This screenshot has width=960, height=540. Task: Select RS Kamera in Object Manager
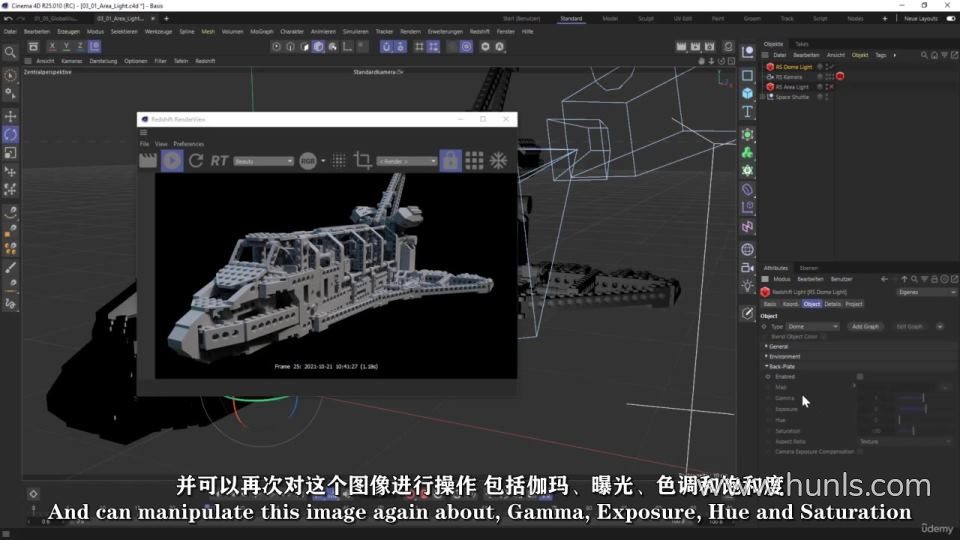point(789,77)
